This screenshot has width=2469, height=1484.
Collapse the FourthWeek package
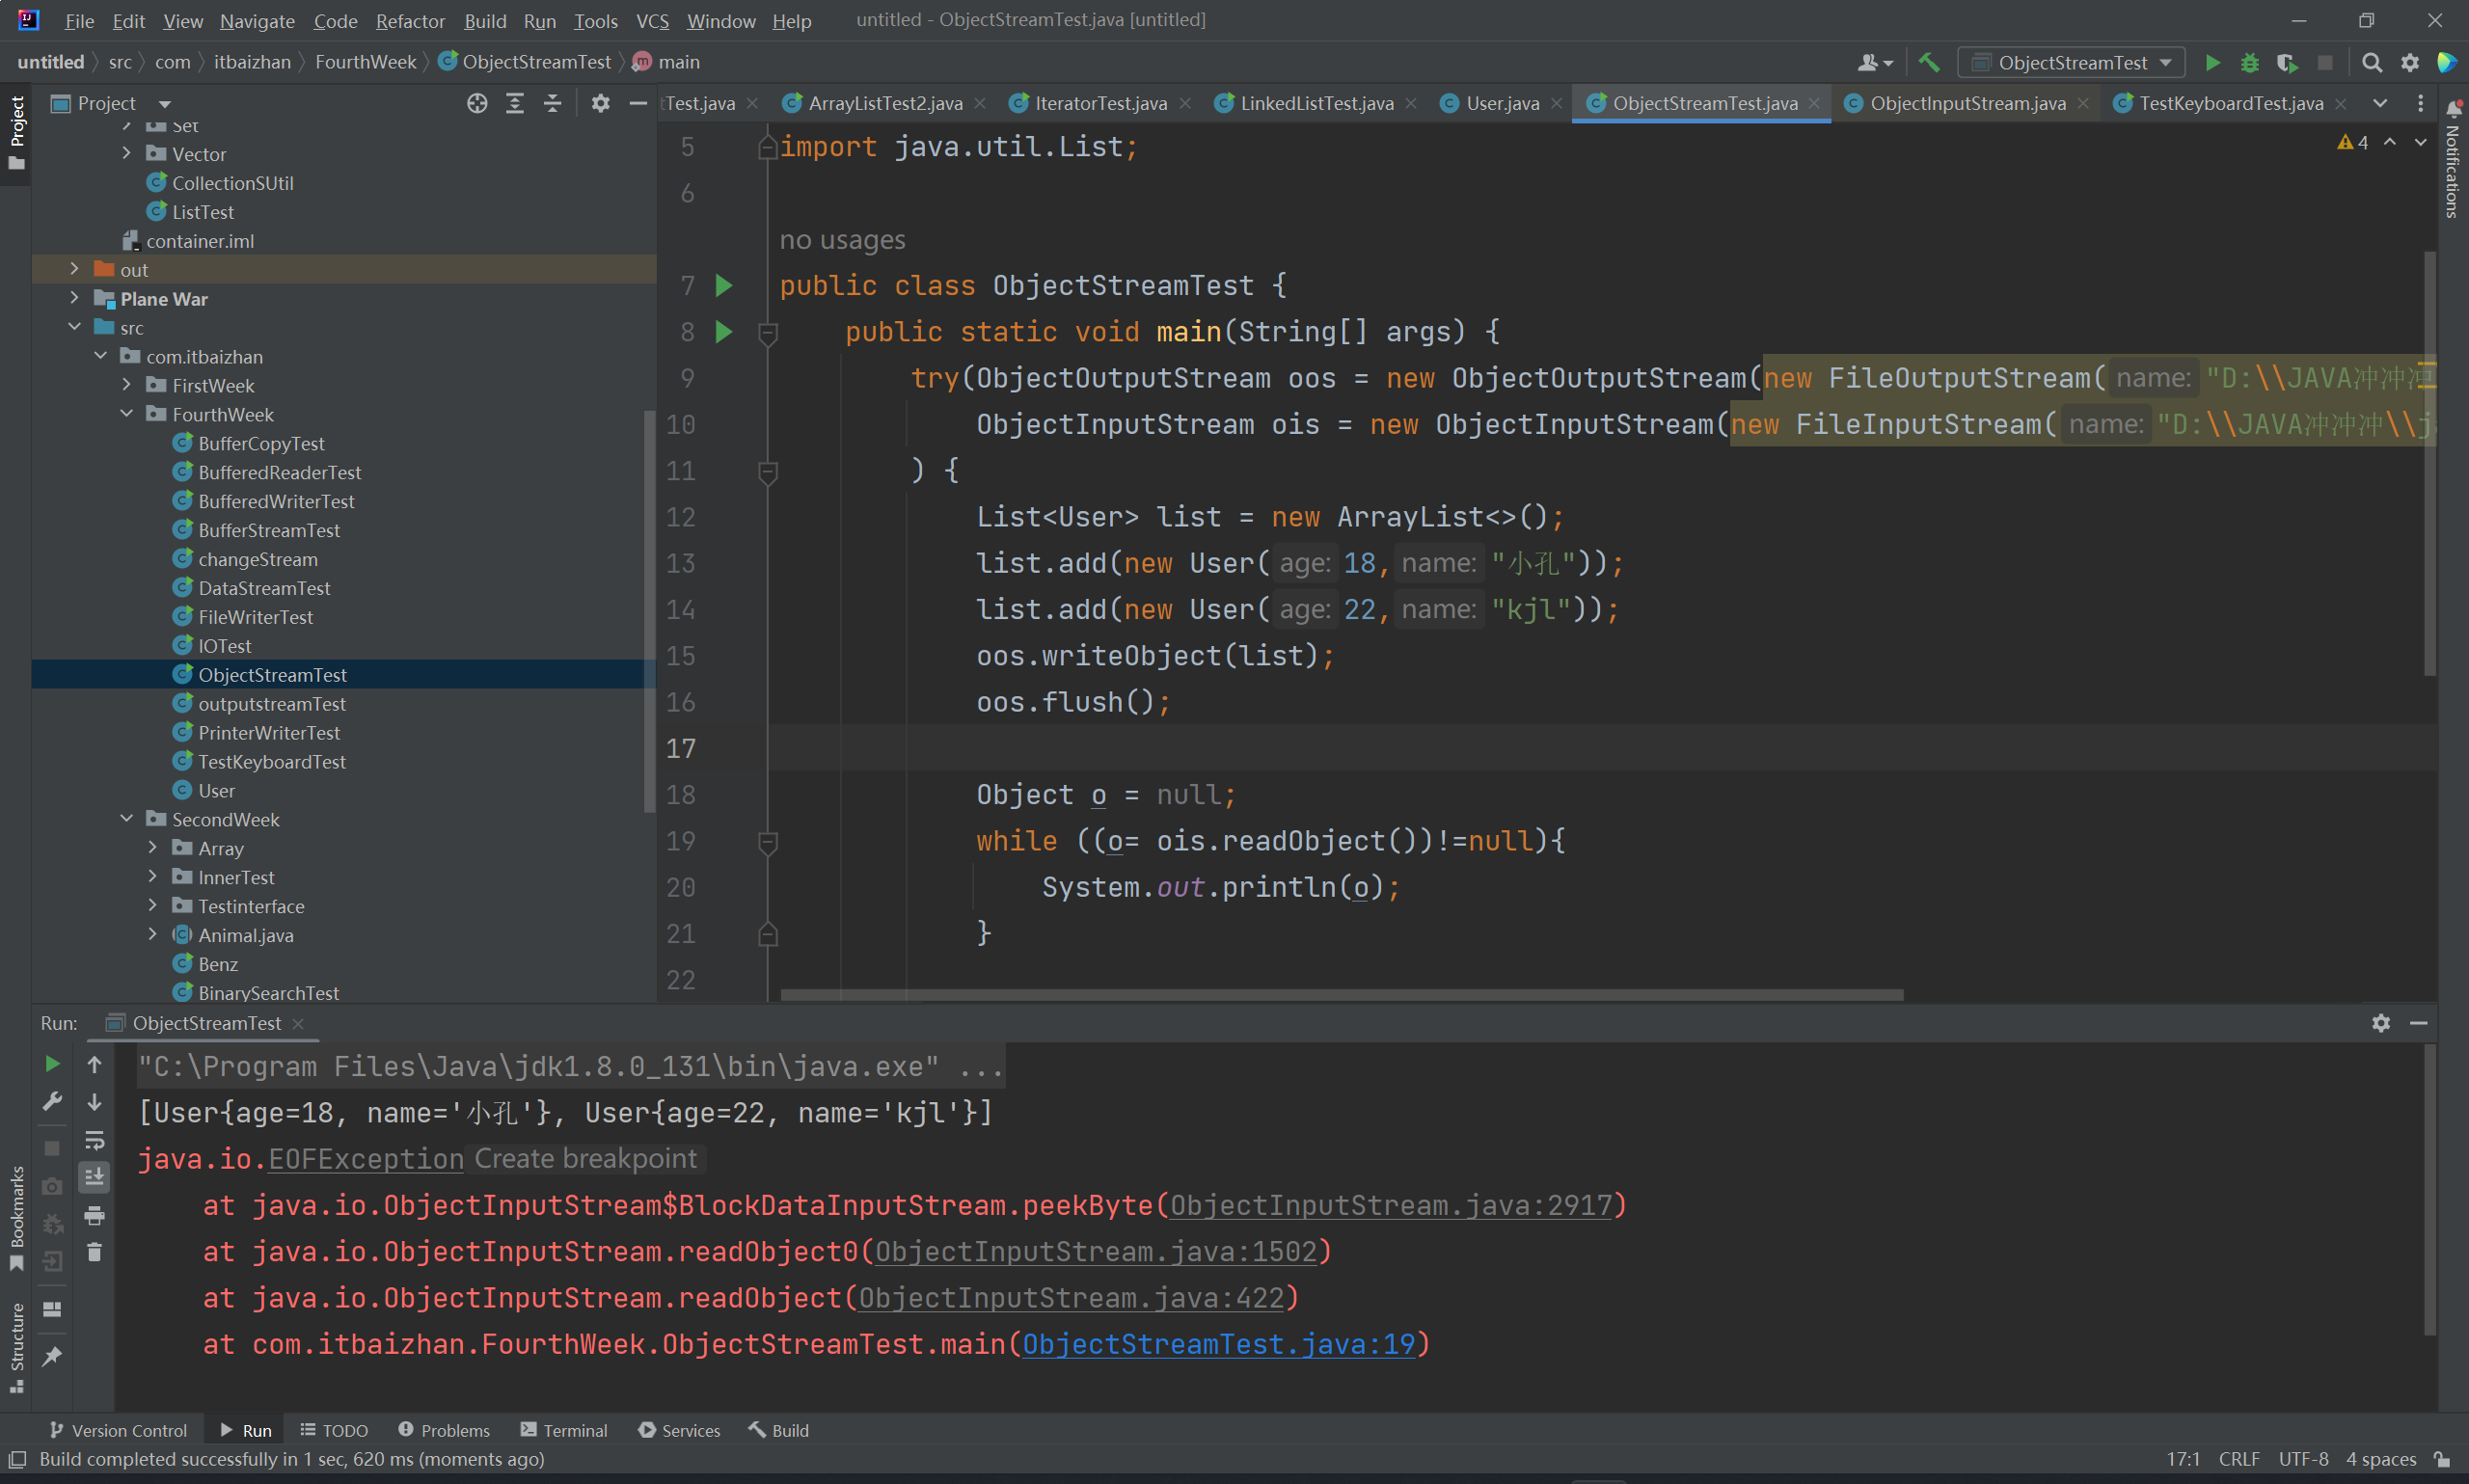(126, 414)
